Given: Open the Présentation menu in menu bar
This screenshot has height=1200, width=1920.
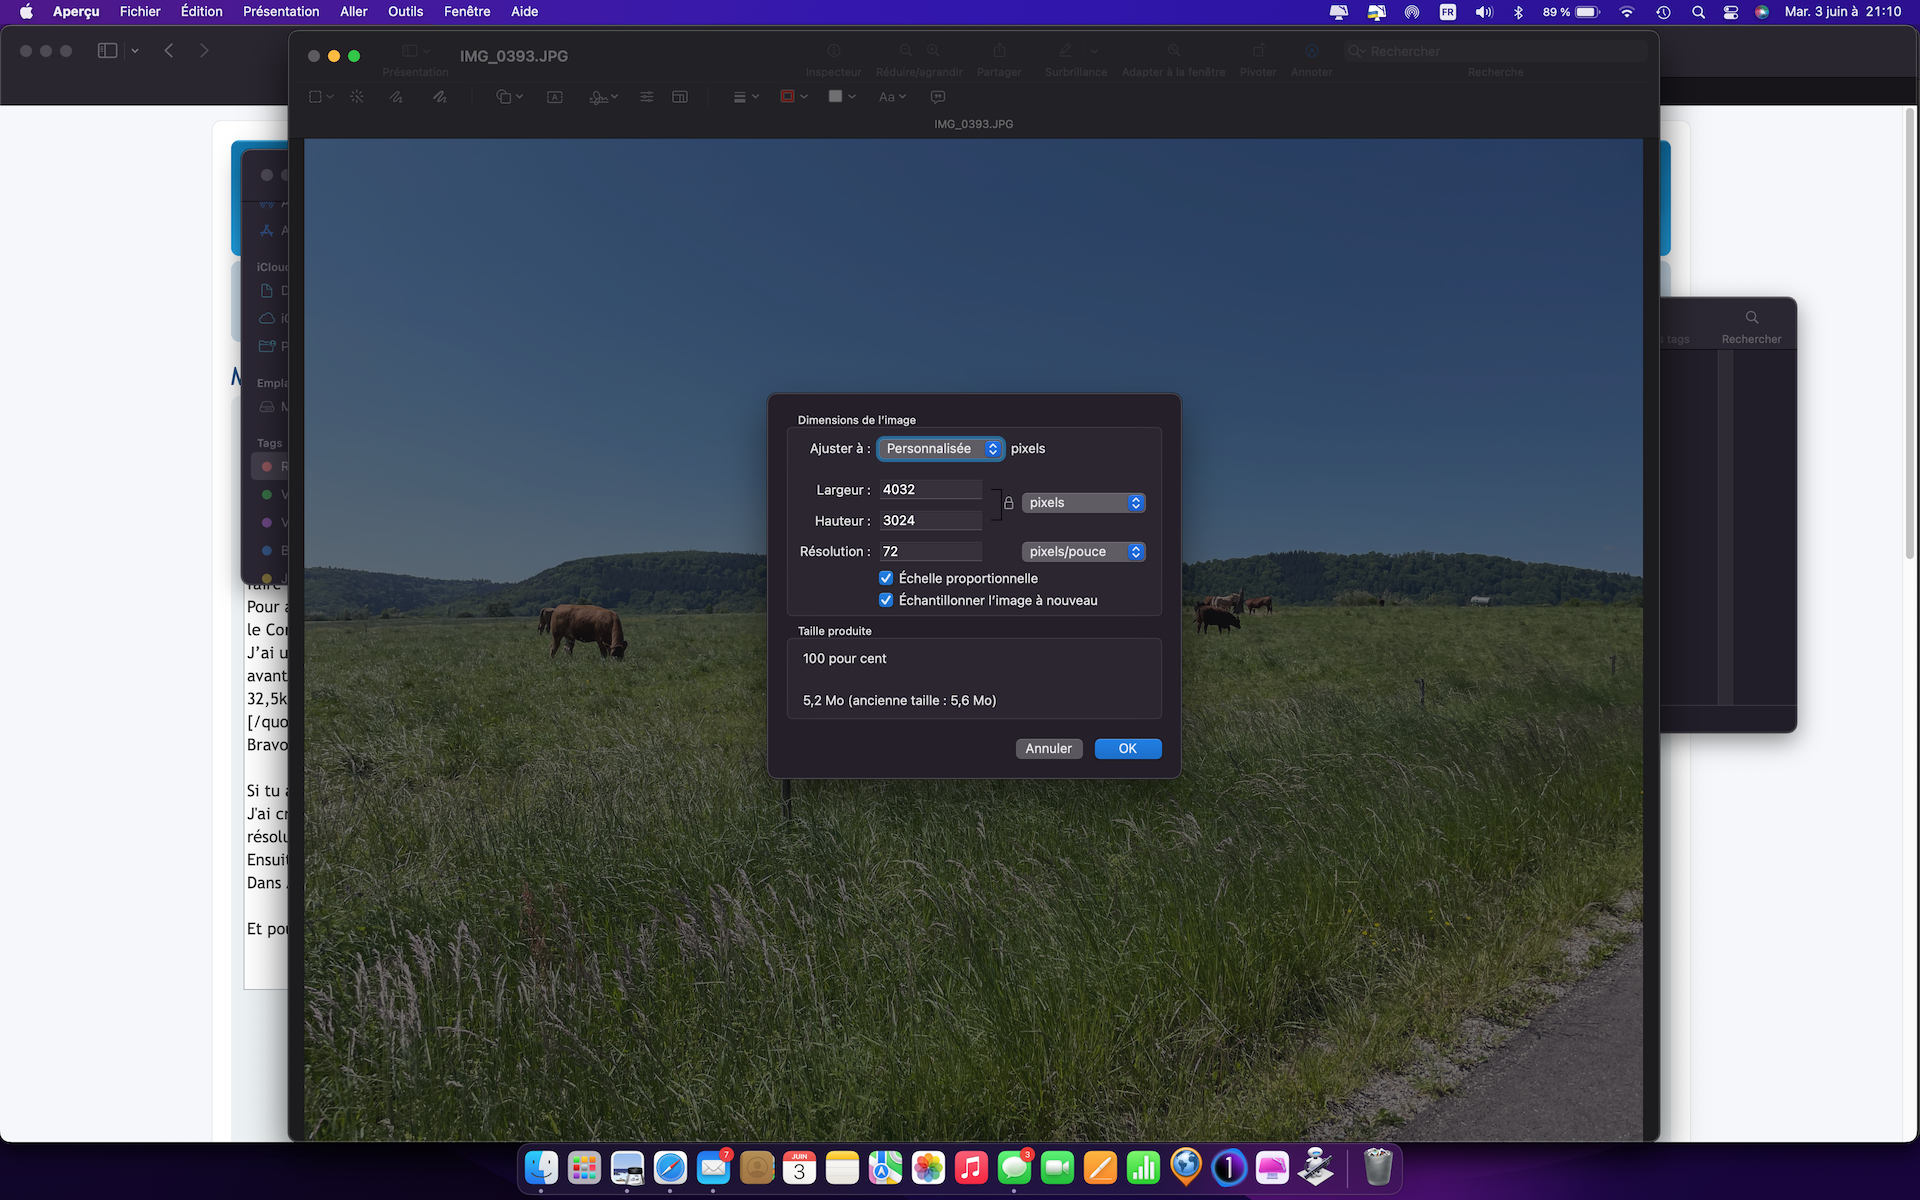Looking at the screenshot, I should (x=281, y=12).
